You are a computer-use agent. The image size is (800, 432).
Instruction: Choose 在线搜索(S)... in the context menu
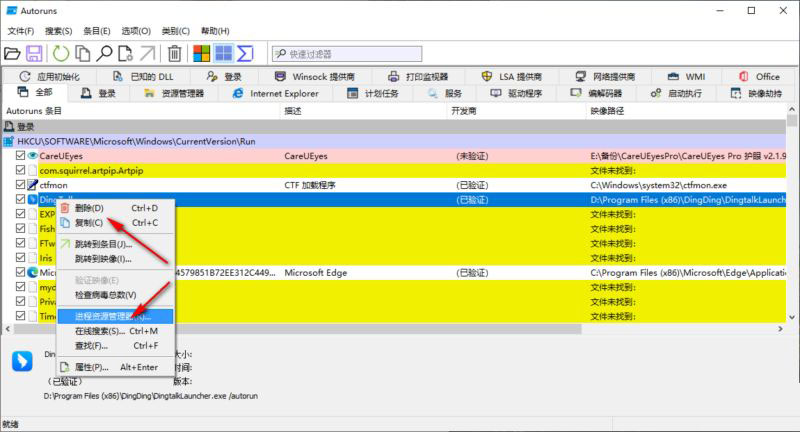pyautogui.click(x=115, y=332)
